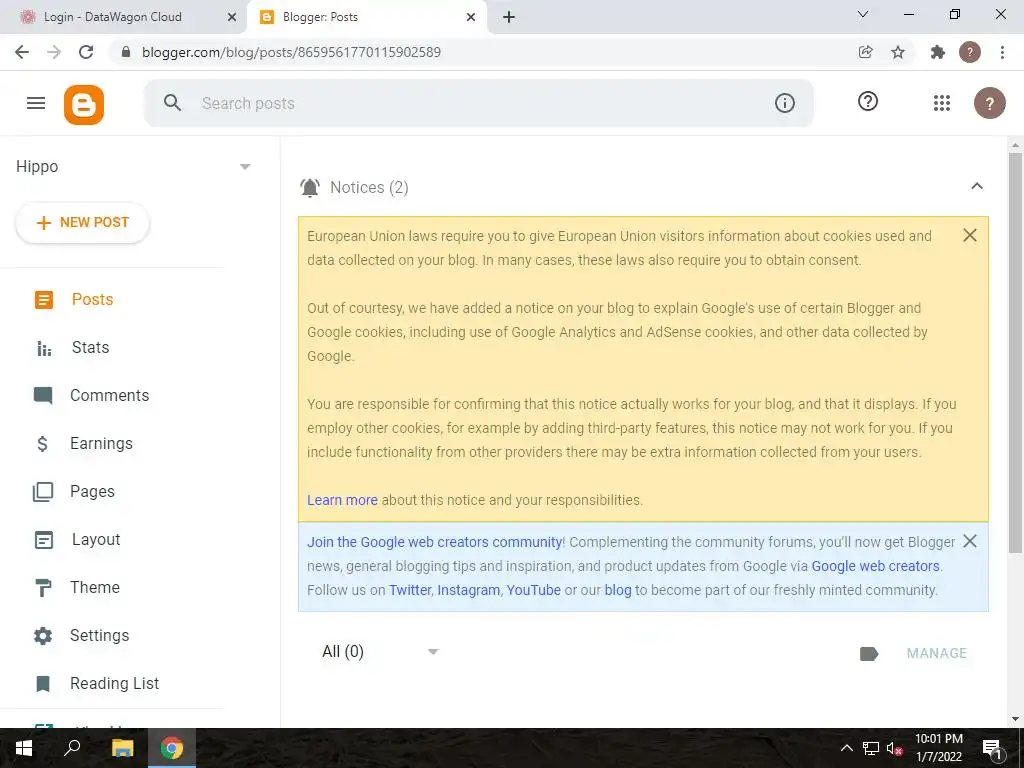
Task: Click the Comments bubble icon
Action: click(43, 396)
